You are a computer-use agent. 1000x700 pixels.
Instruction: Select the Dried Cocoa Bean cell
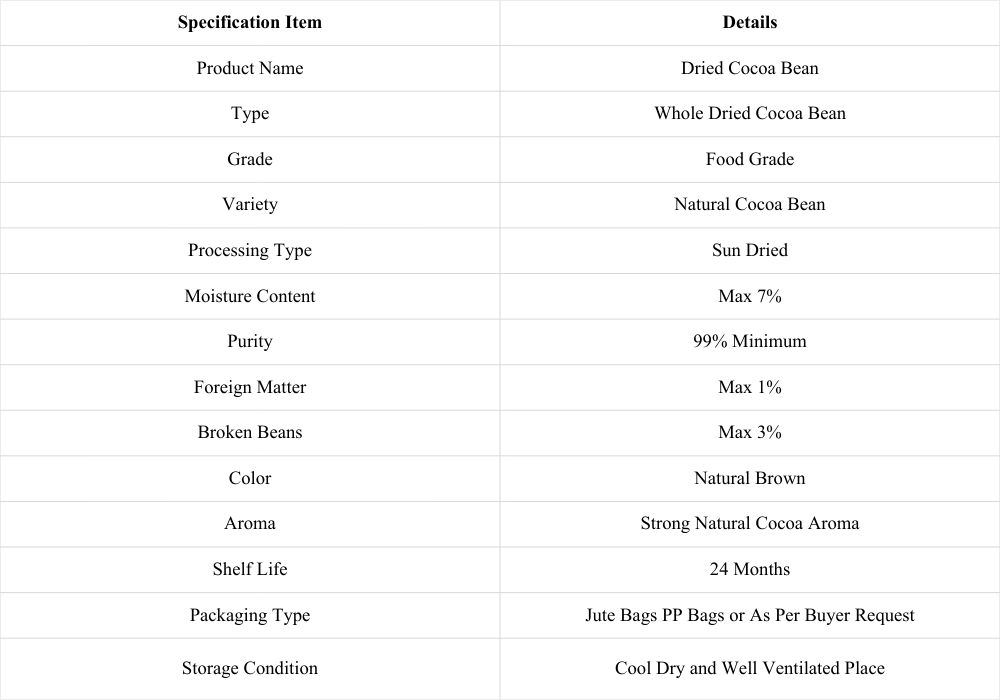tap(749, 68)
